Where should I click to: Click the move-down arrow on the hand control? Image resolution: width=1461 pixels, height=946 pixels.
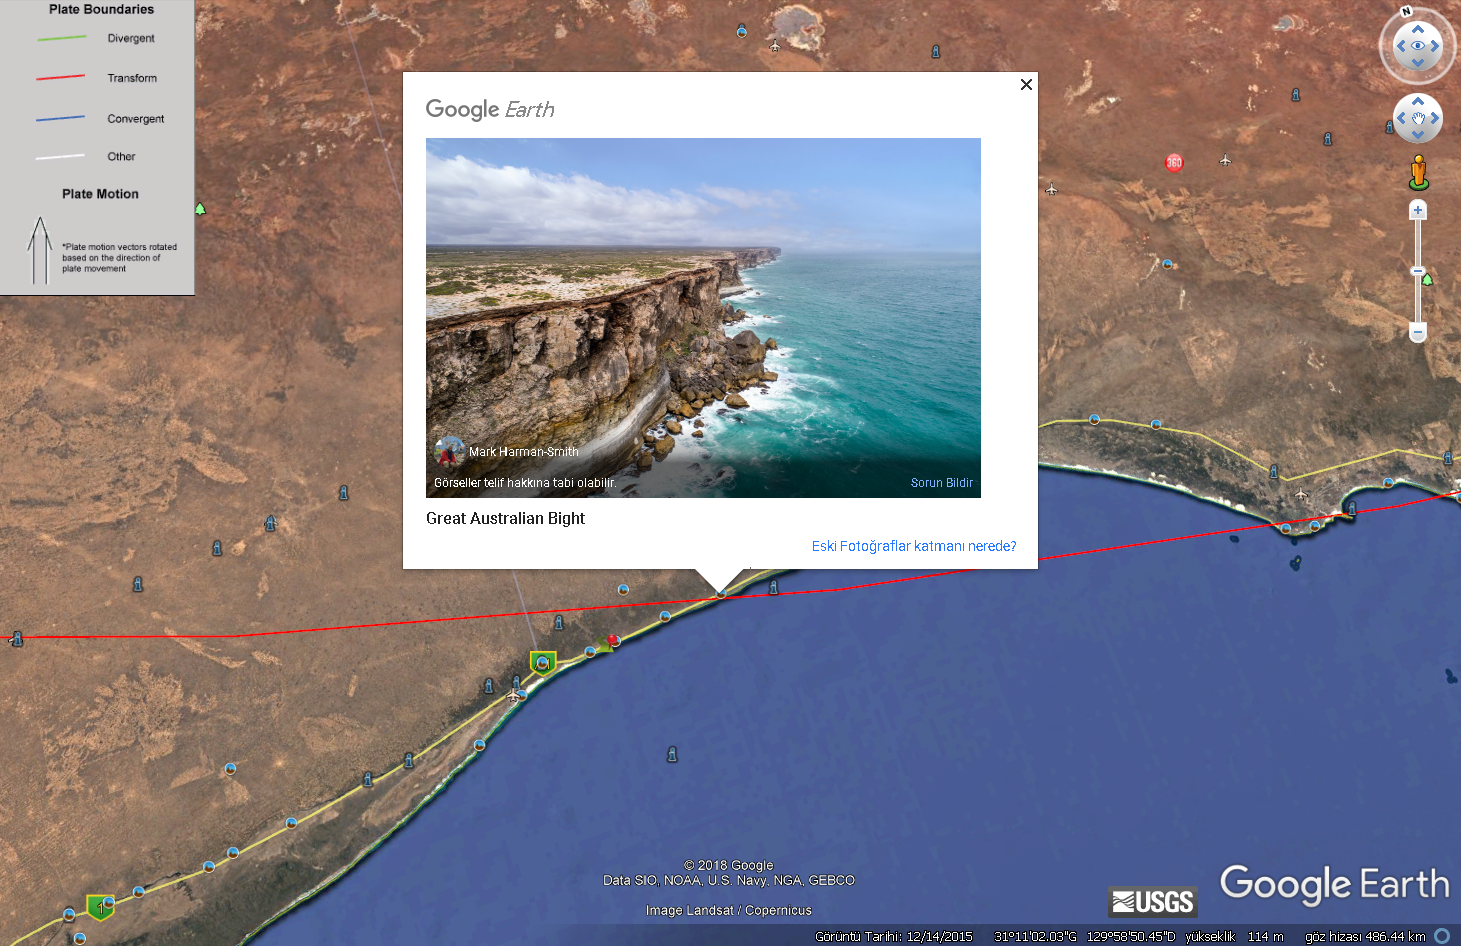tap(1418, 135)
